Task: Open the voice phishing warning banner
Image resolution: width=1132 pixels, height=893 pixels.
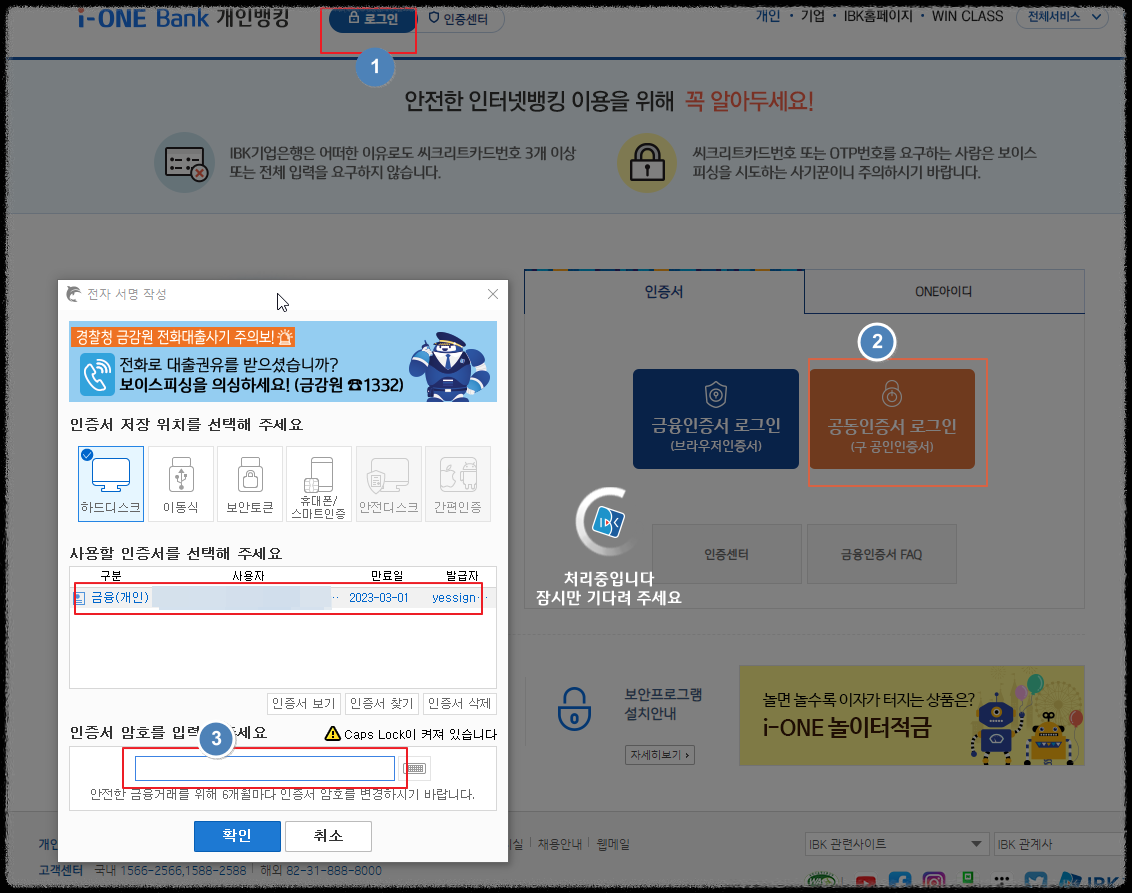Action: coord(283,362)
